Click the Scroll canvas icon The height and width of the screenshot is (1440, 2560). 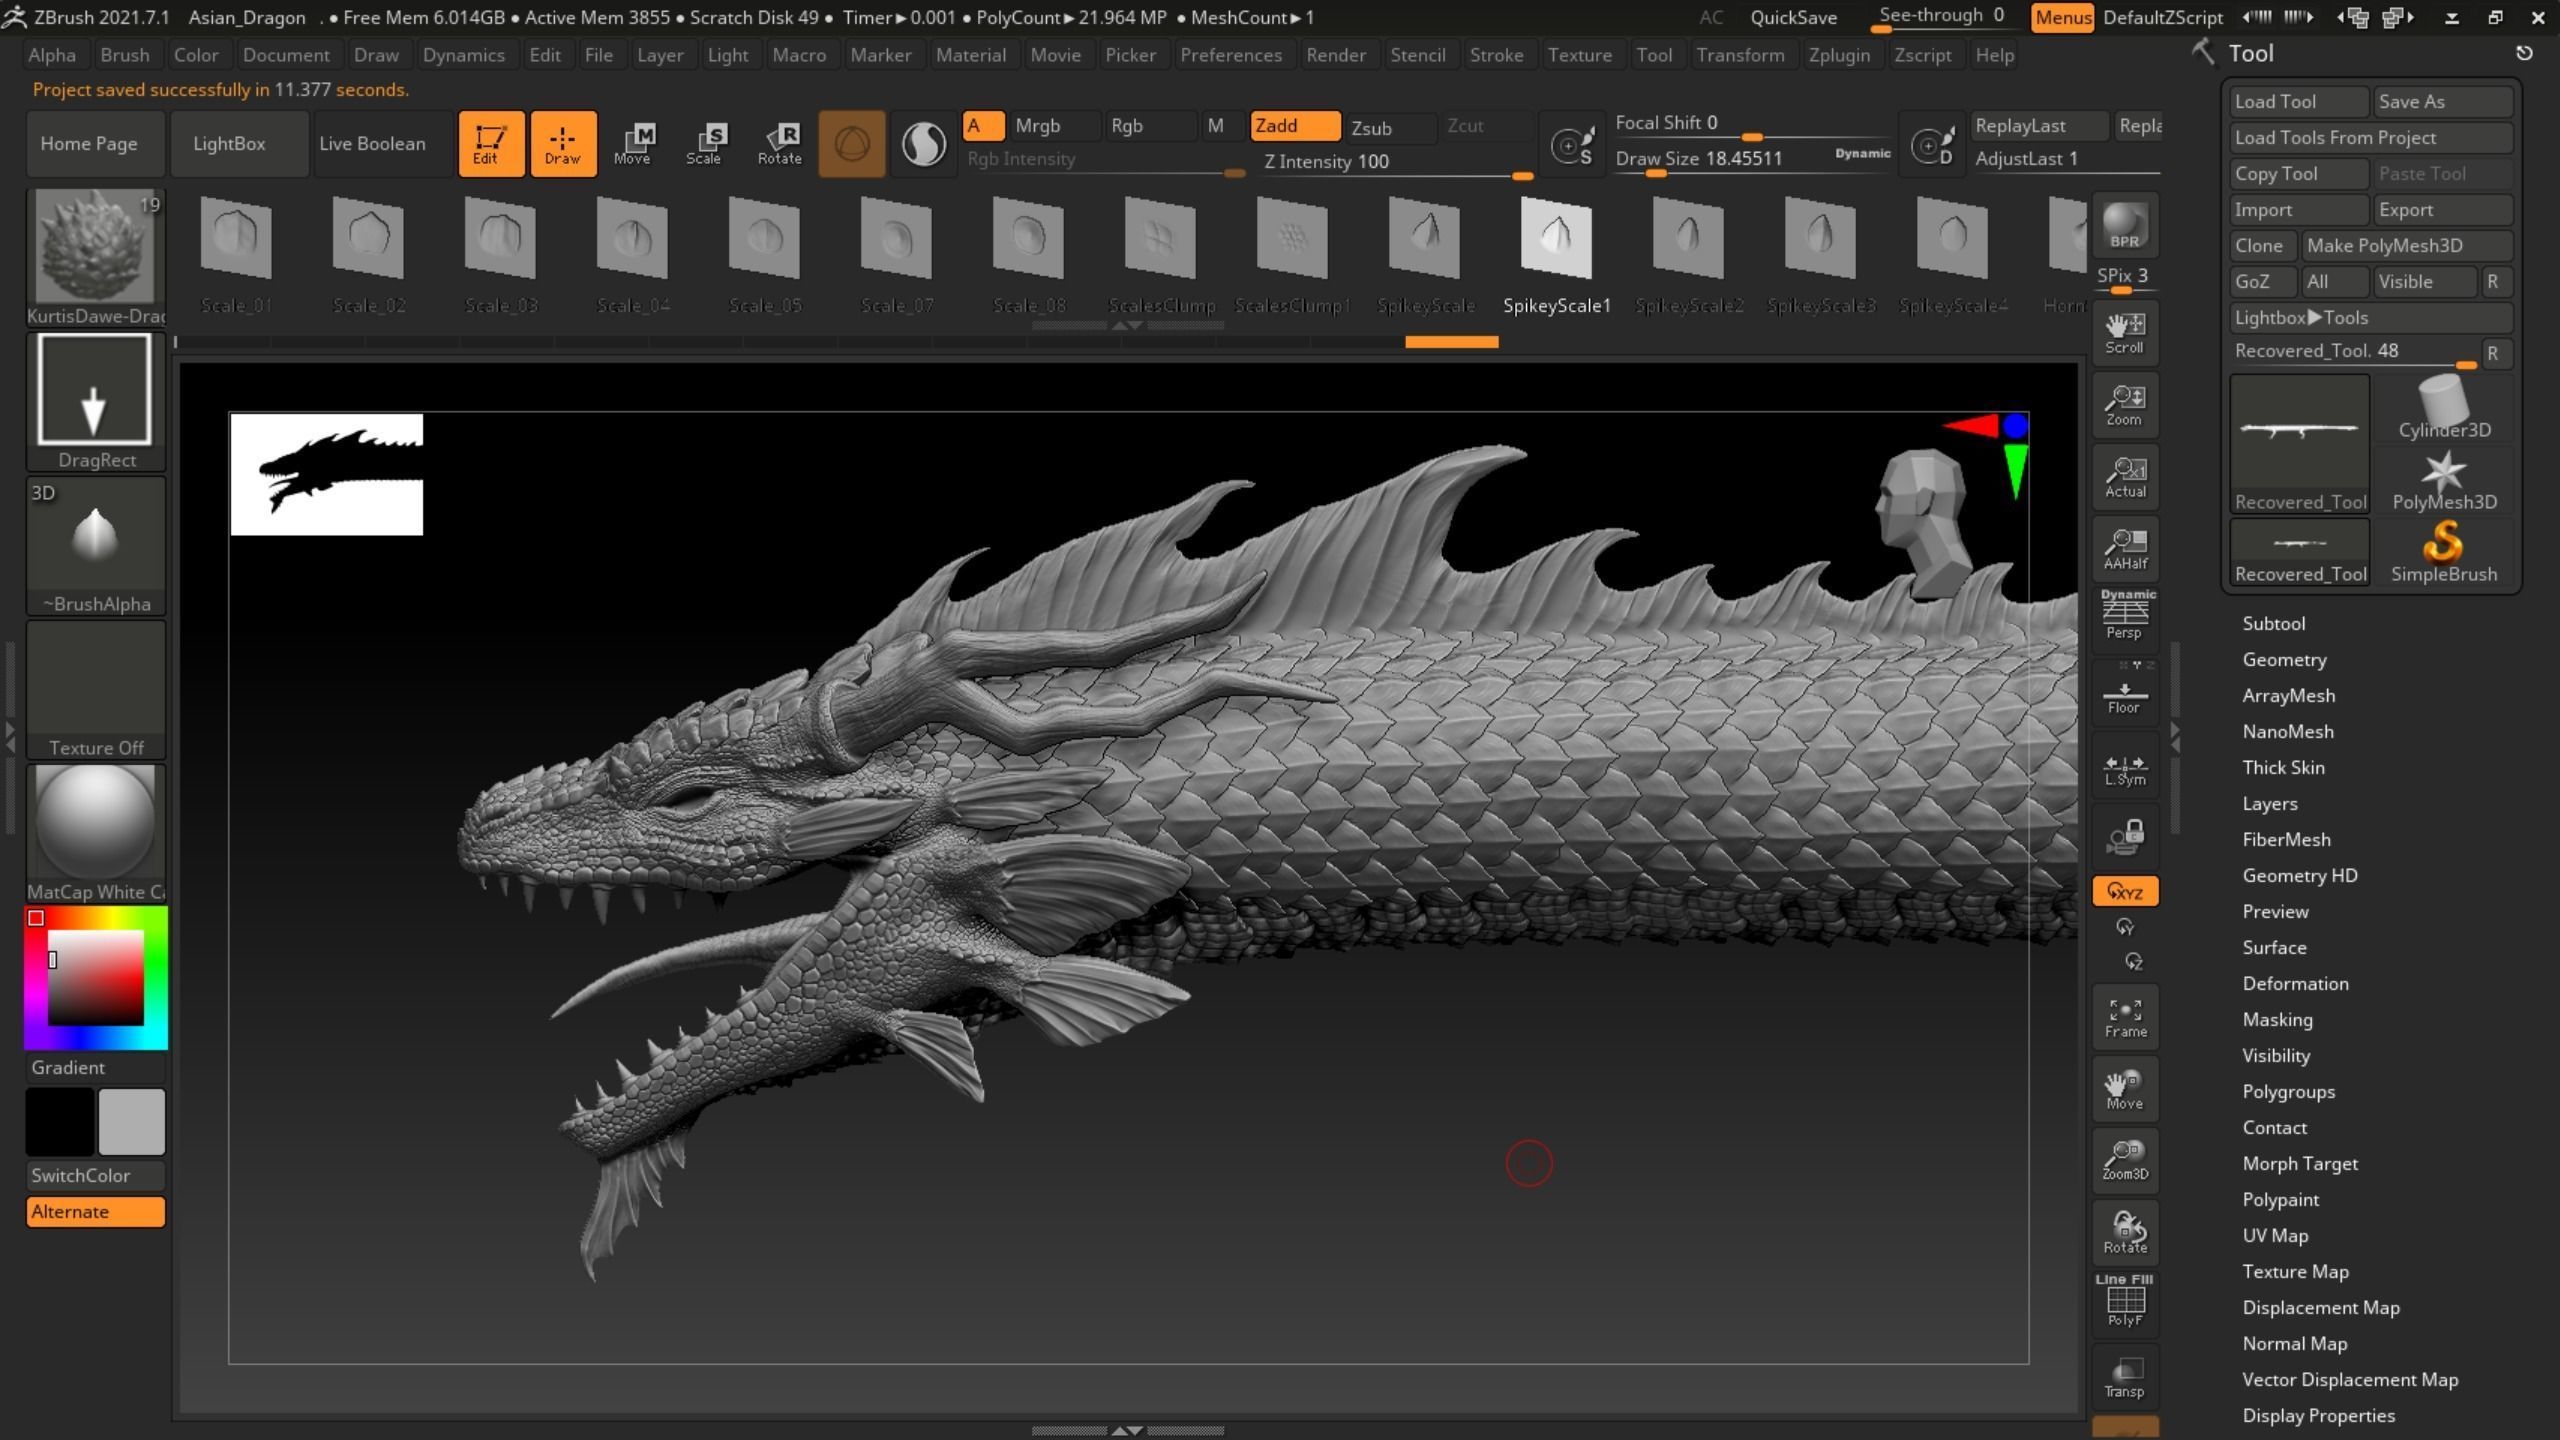(2125, 333)
